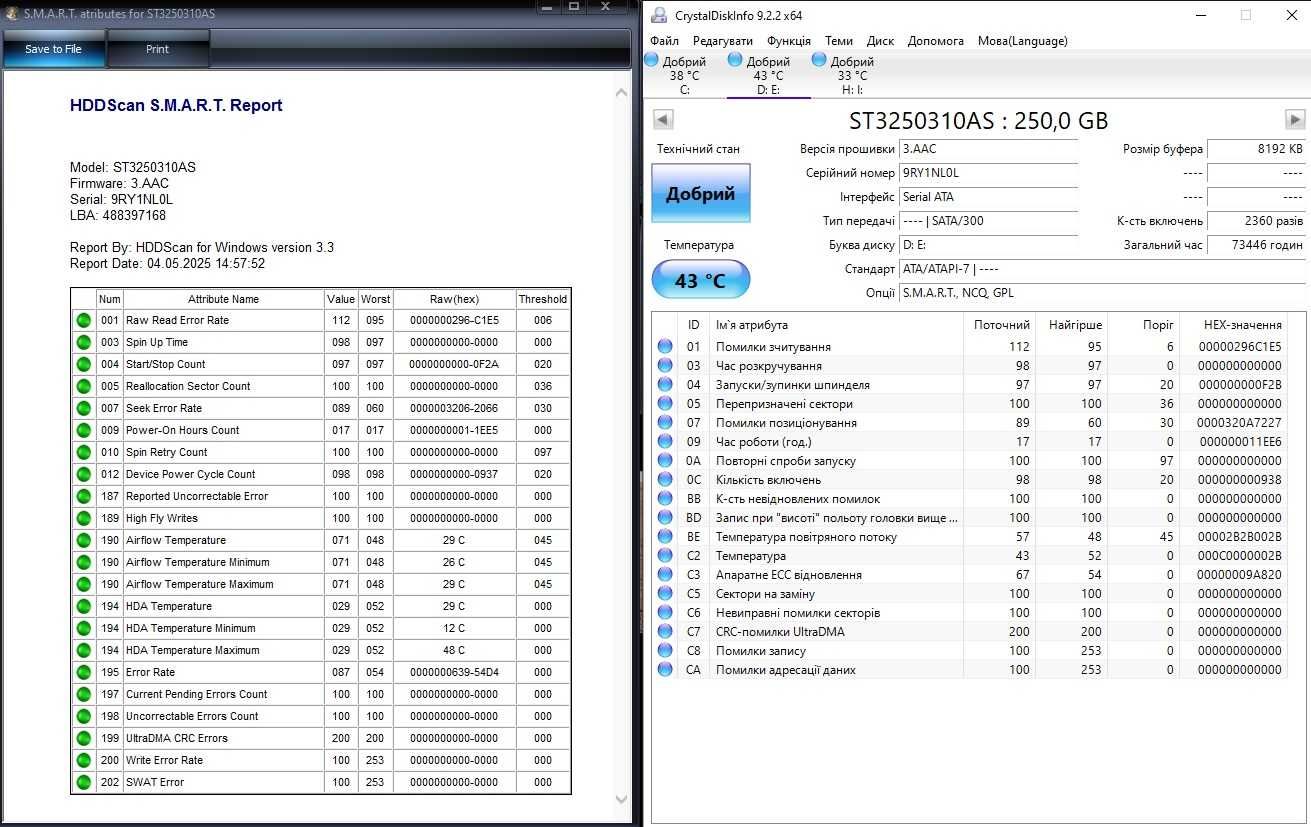
Task: Open Диск menu
Action: click(x=880, y=41)
